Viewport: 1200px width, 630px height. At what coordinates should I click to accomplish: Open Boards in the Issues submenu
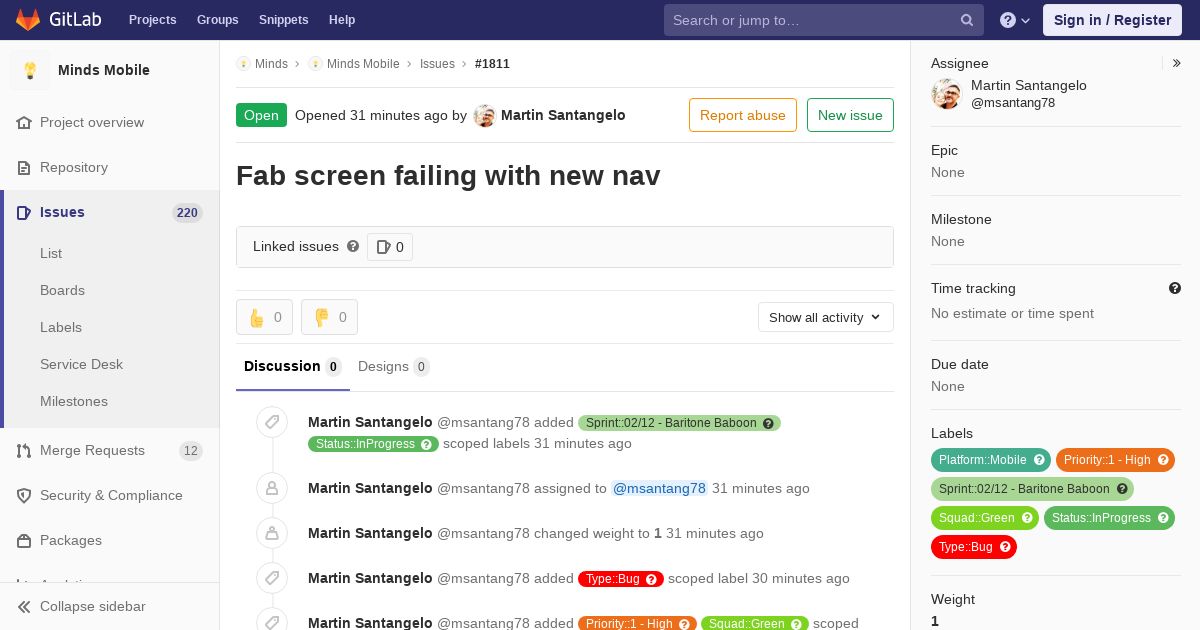coord(62,290)
